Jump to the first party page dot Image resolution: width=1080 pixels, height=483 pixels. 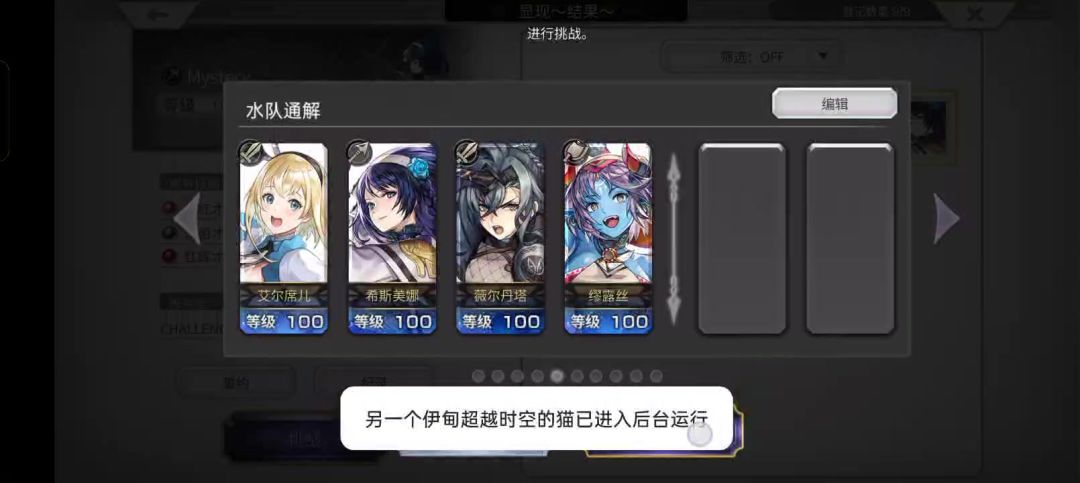point(478,376)
